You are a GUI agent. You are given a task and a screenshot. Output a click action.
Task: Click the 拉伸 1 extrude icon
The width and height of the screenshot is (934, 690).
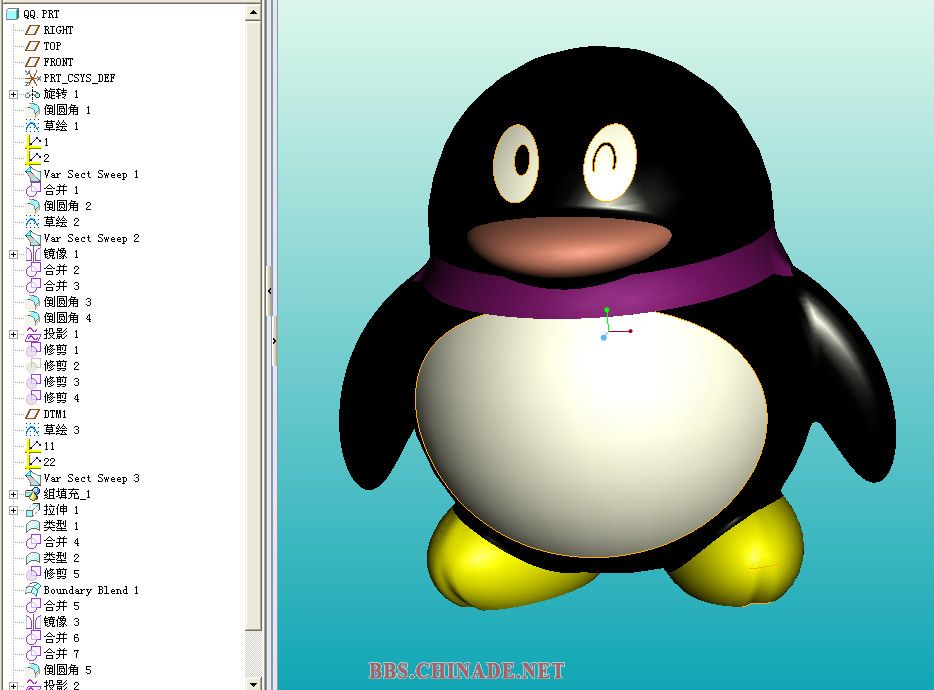pos(32,510)
